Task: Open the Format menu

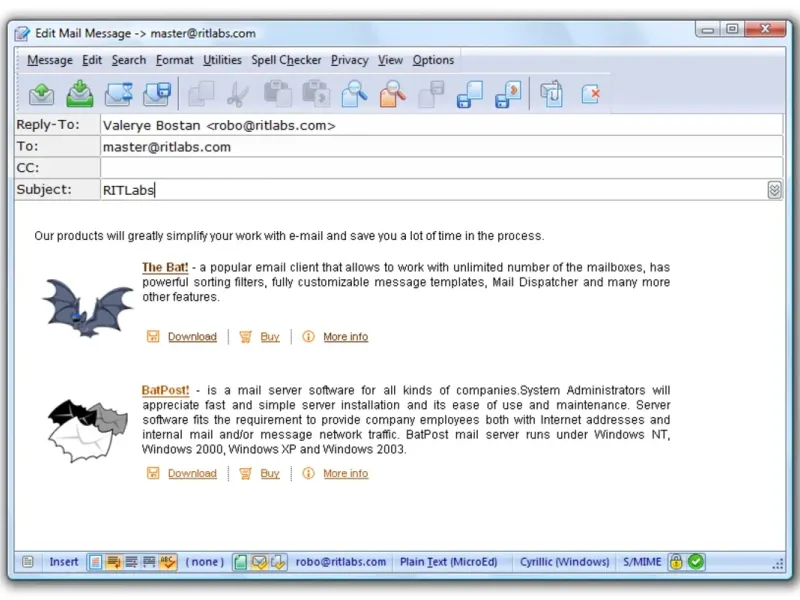Action: point(174,60)
